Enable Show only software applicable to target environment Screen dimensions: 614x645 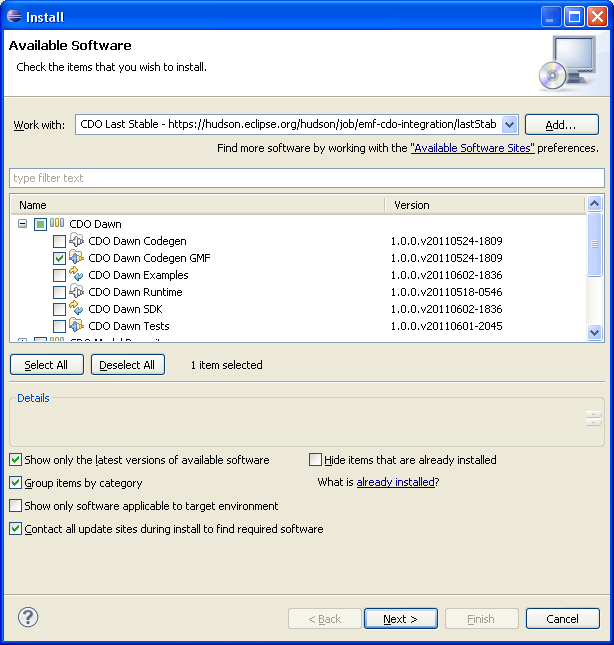click(x=16, y=506)
